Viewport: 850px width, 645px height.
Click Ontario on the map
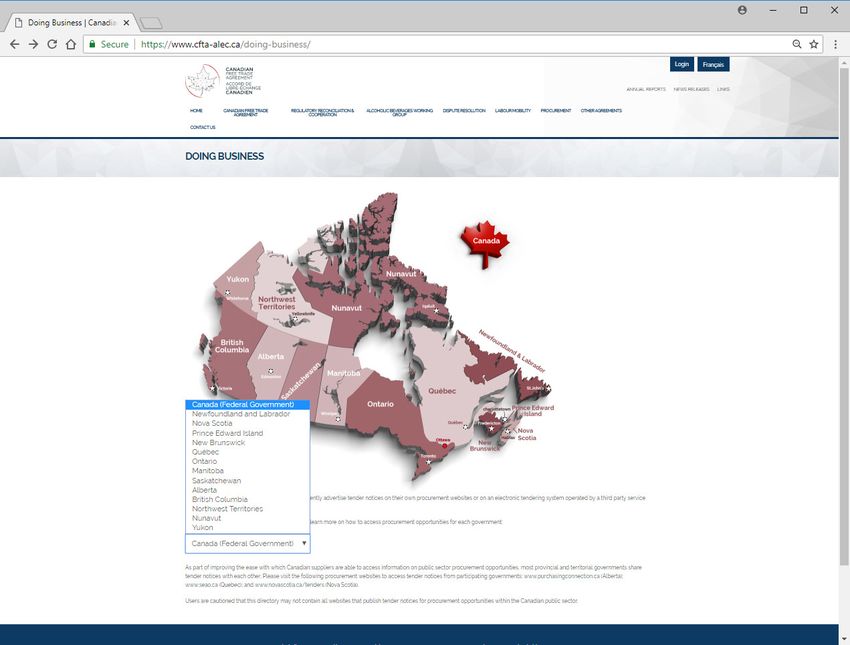[x=380, y=404]
